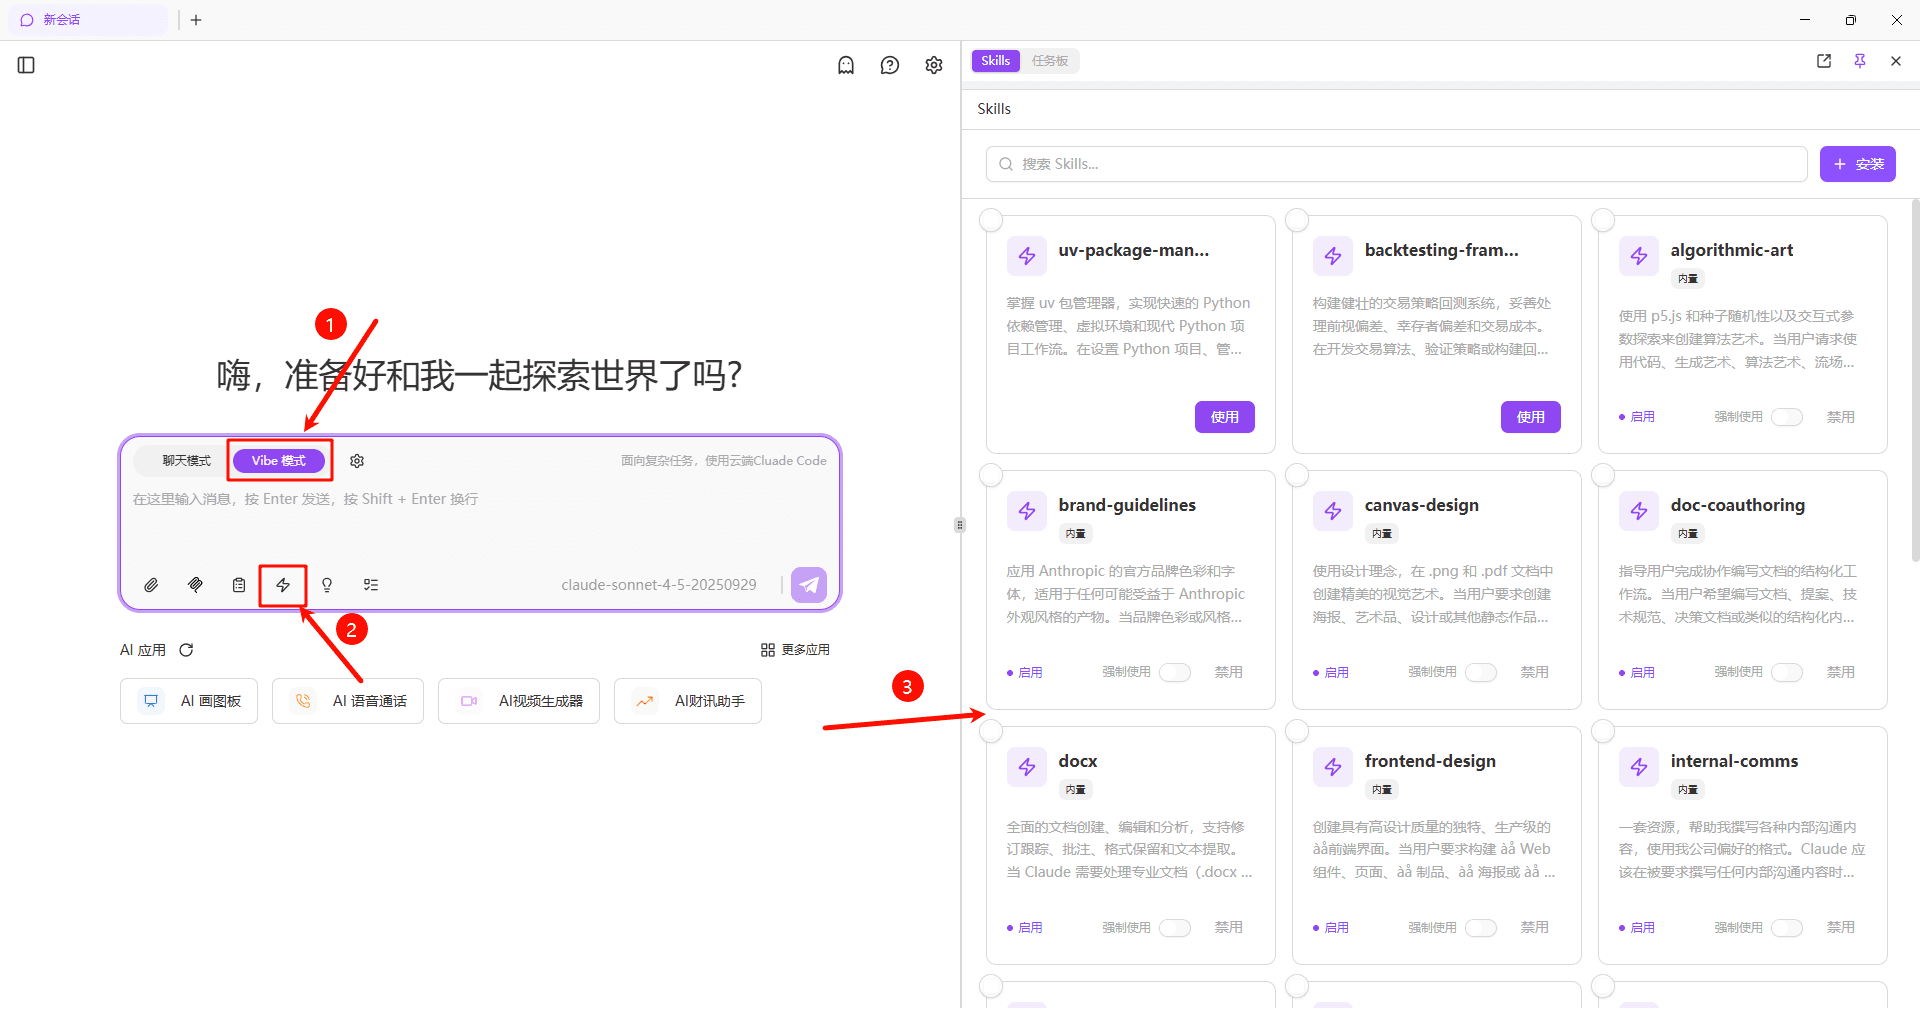Toggle 强制使用 for doc-coauthoring

tap(1787, 672)
